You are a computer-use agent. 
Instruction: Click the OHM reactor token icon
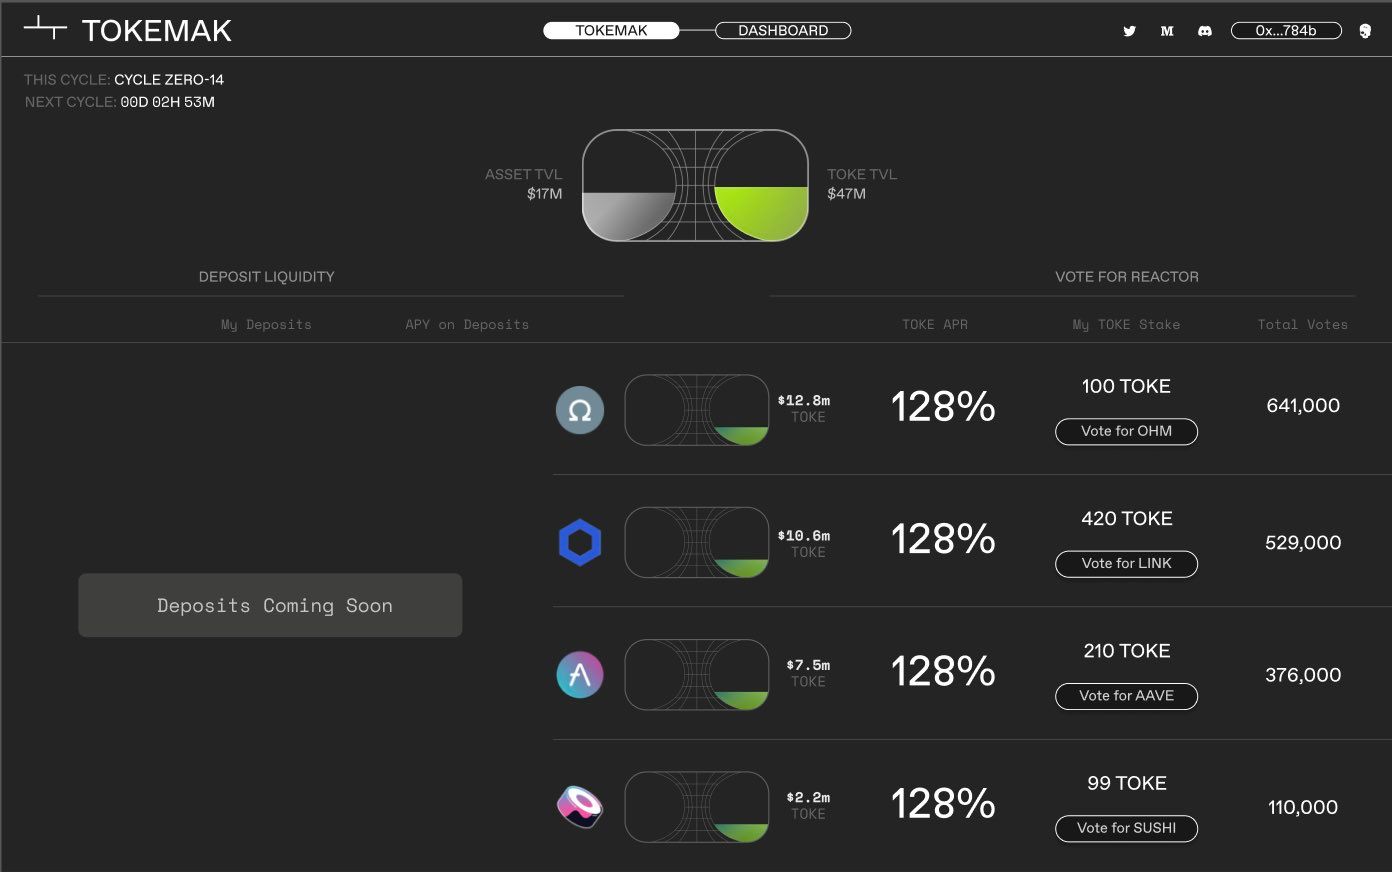580,410
